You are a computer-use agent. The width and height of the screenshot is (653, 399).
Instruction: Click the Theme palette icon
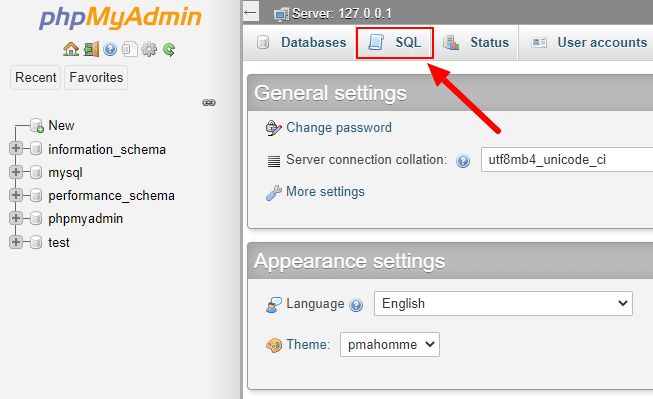(x=274, y=345)
